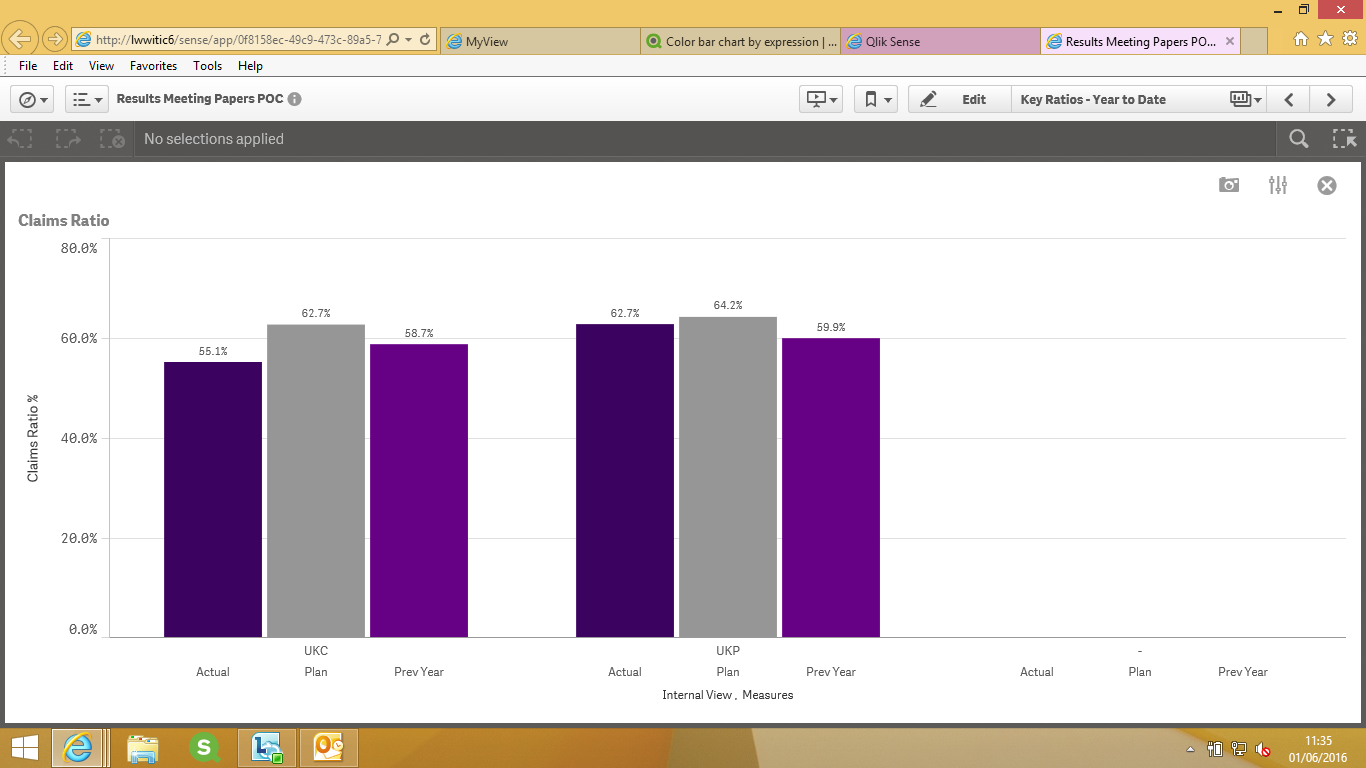1366x768 pixels.
Task: Open Outlook from the Windows taskbar
Action: click(x=329, y=747)
